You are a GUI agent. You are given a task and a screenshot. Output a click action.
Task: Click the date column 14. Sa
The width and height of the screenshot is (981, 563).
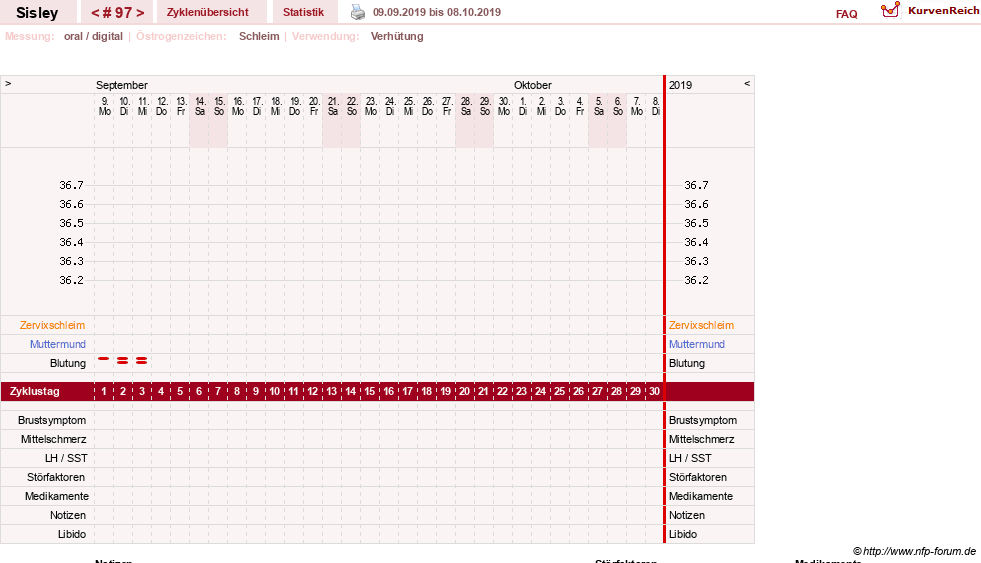200,106
